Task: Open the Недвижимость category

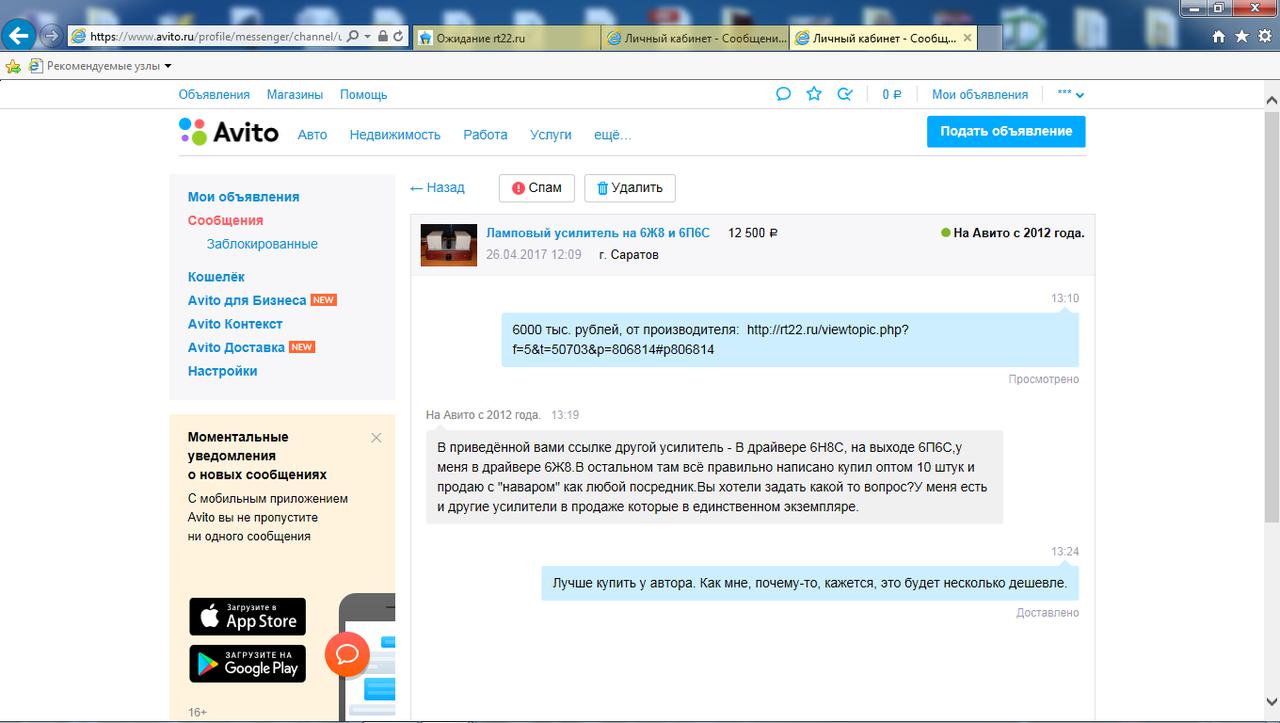Action: [x=395, y=134]
